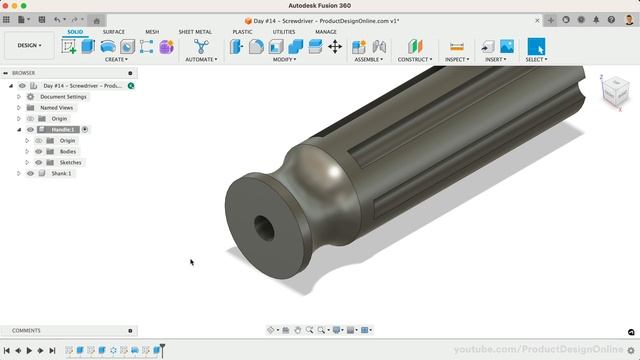This screenshot has width=640, height=360.
Task: Expand the Bodies folder
Action: [27, 151]
